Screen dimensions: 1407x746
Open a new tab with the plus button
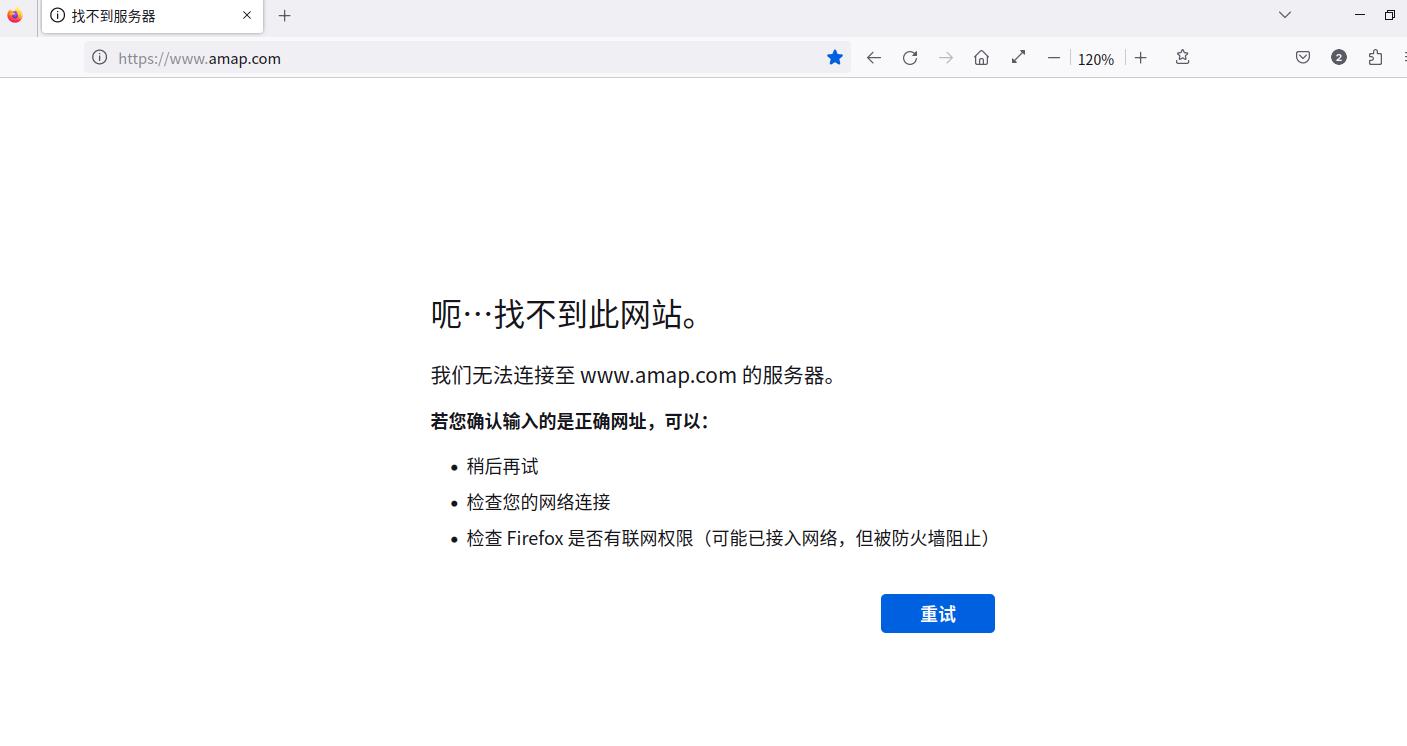[284, 16]
